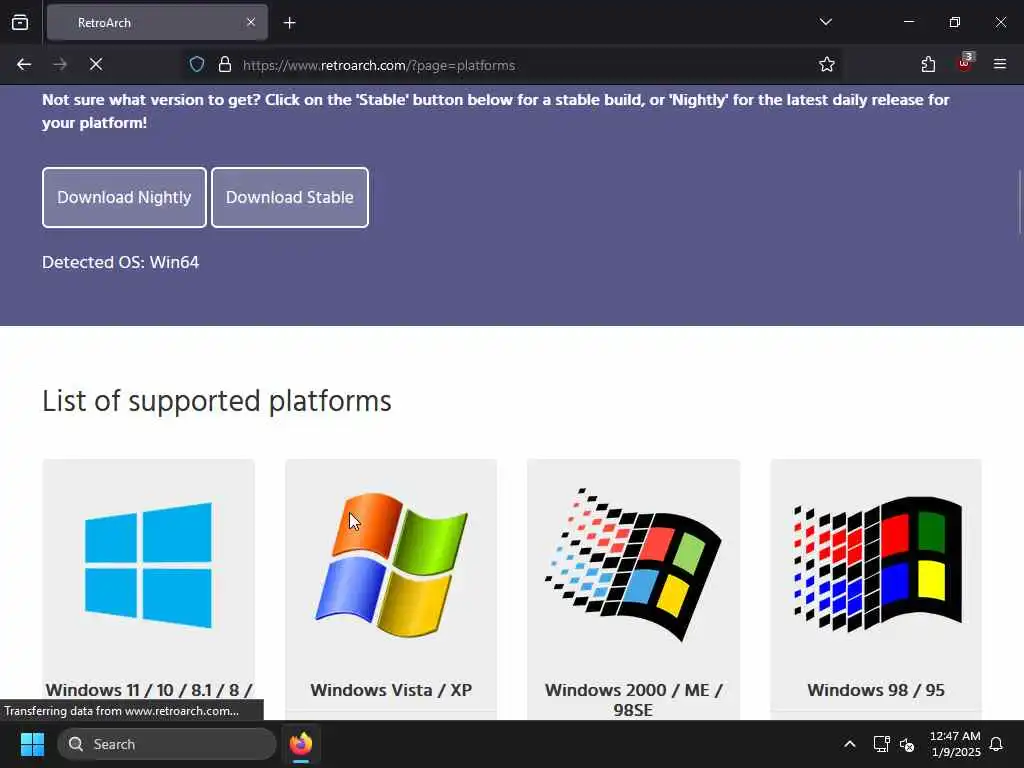This screenshot has width=1024, height=768.
Task: Close the RetroArch tab
Action: click(x=251, y=22)
